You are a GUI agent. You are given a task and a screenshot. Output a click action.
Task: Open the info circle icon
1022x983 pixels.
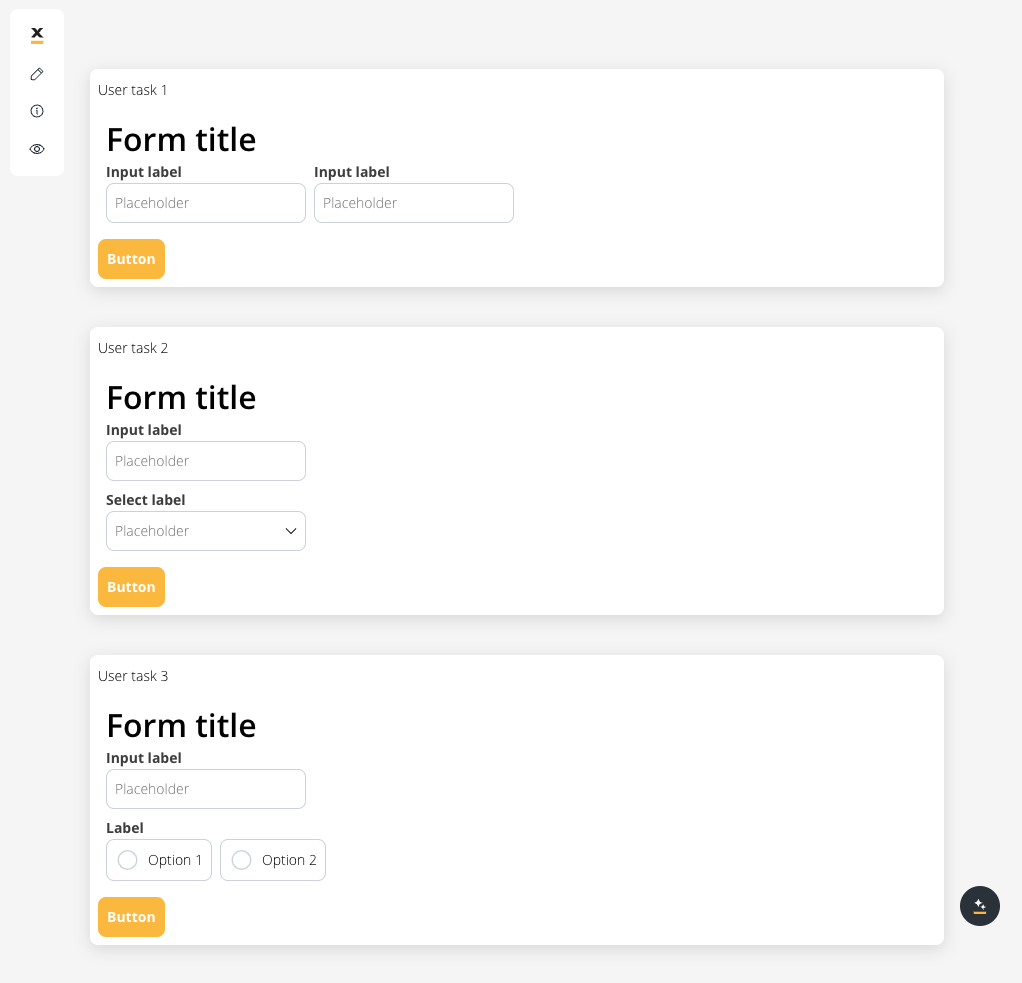point(37,111)
